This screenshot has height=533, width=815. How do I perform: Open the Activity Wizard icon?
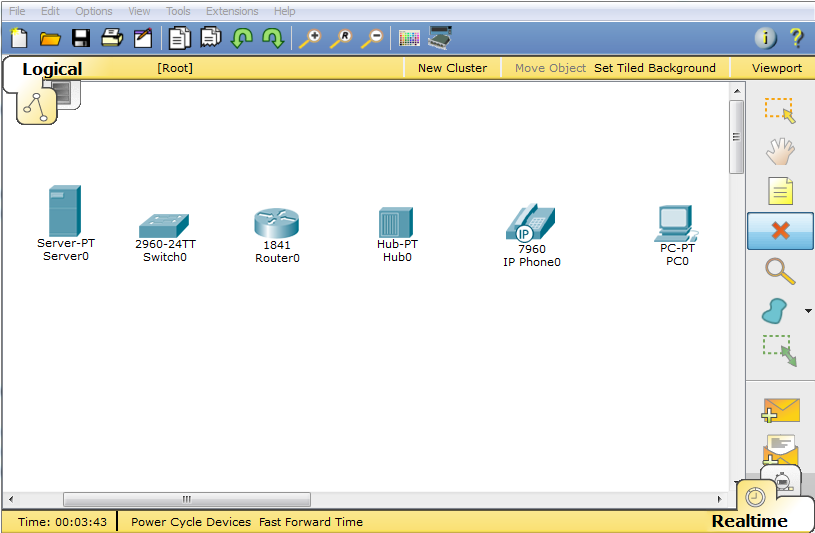pyautogui.click(x=143, y=38)
